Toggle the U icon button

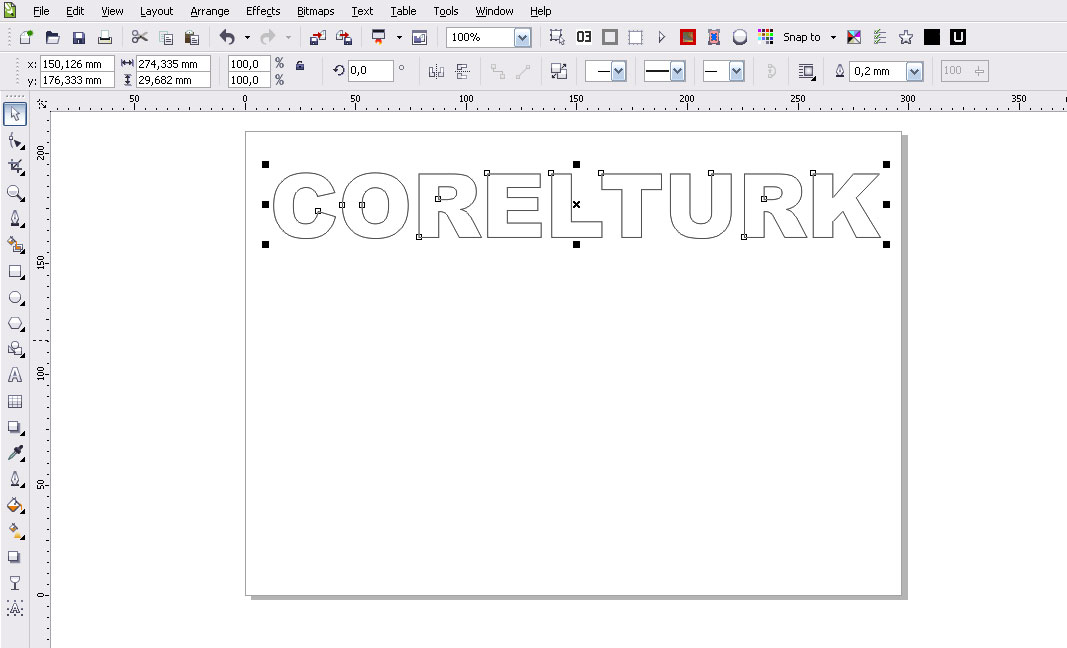[x=957, y=37]
